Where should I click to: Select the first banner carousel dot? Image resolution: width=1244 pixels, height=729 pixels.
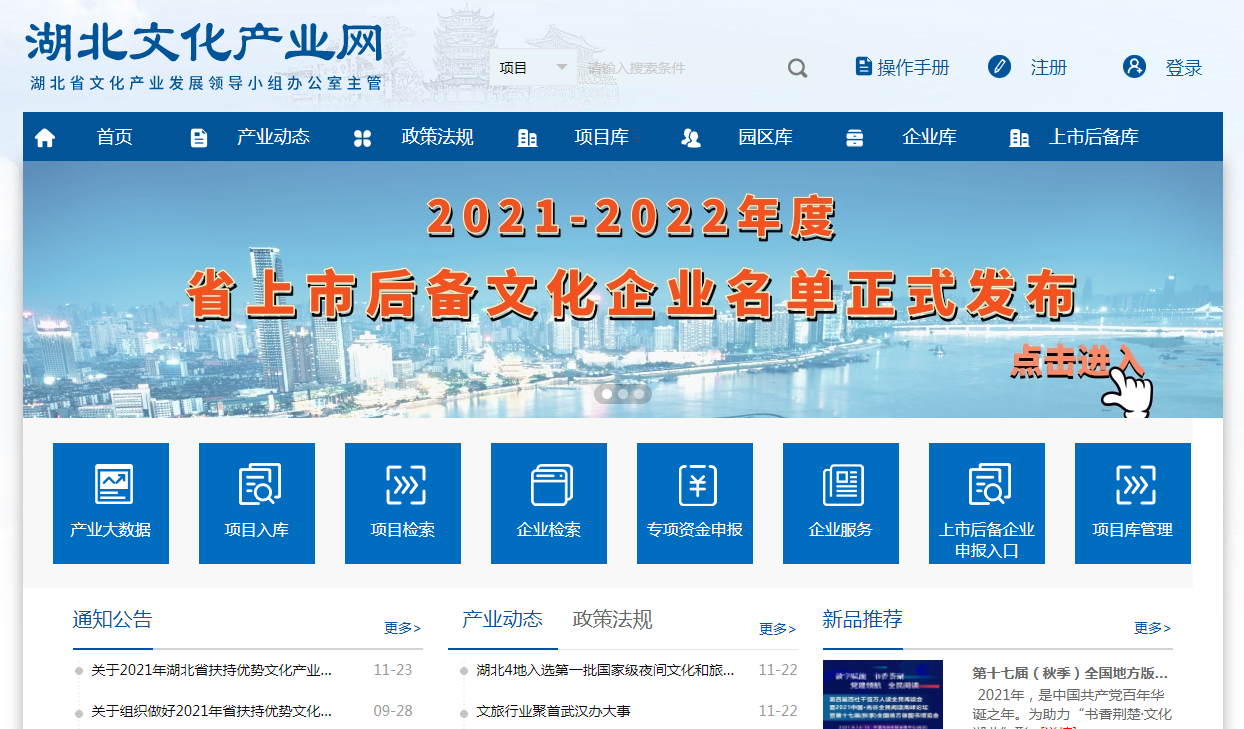point(607,394)
